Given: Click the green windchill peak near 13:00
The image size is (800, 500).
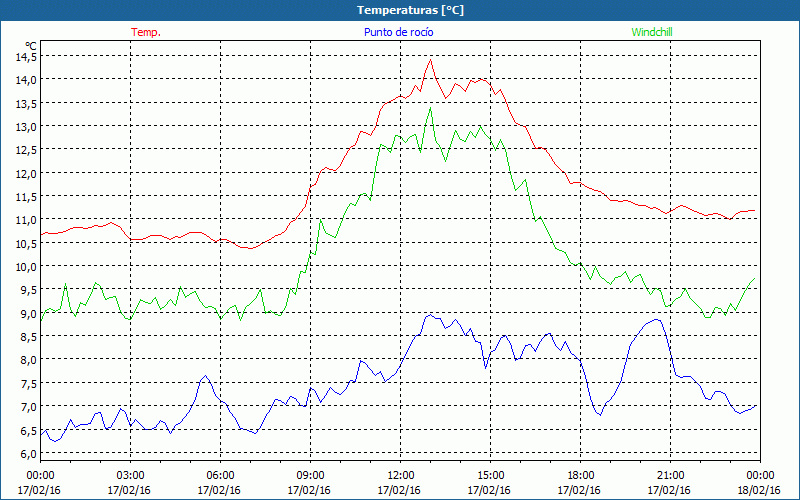Looking at the screenshot, I should pyautogui.click(x=431, y=108).
